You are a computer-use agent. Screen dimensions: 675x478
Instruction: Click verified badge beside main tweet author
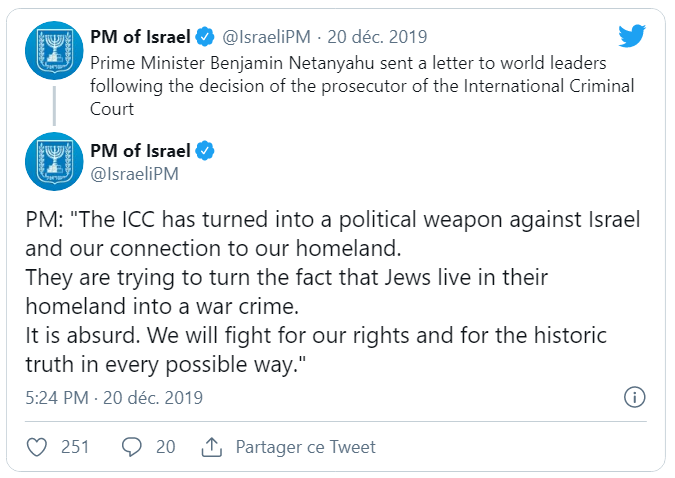pos(205,151)
